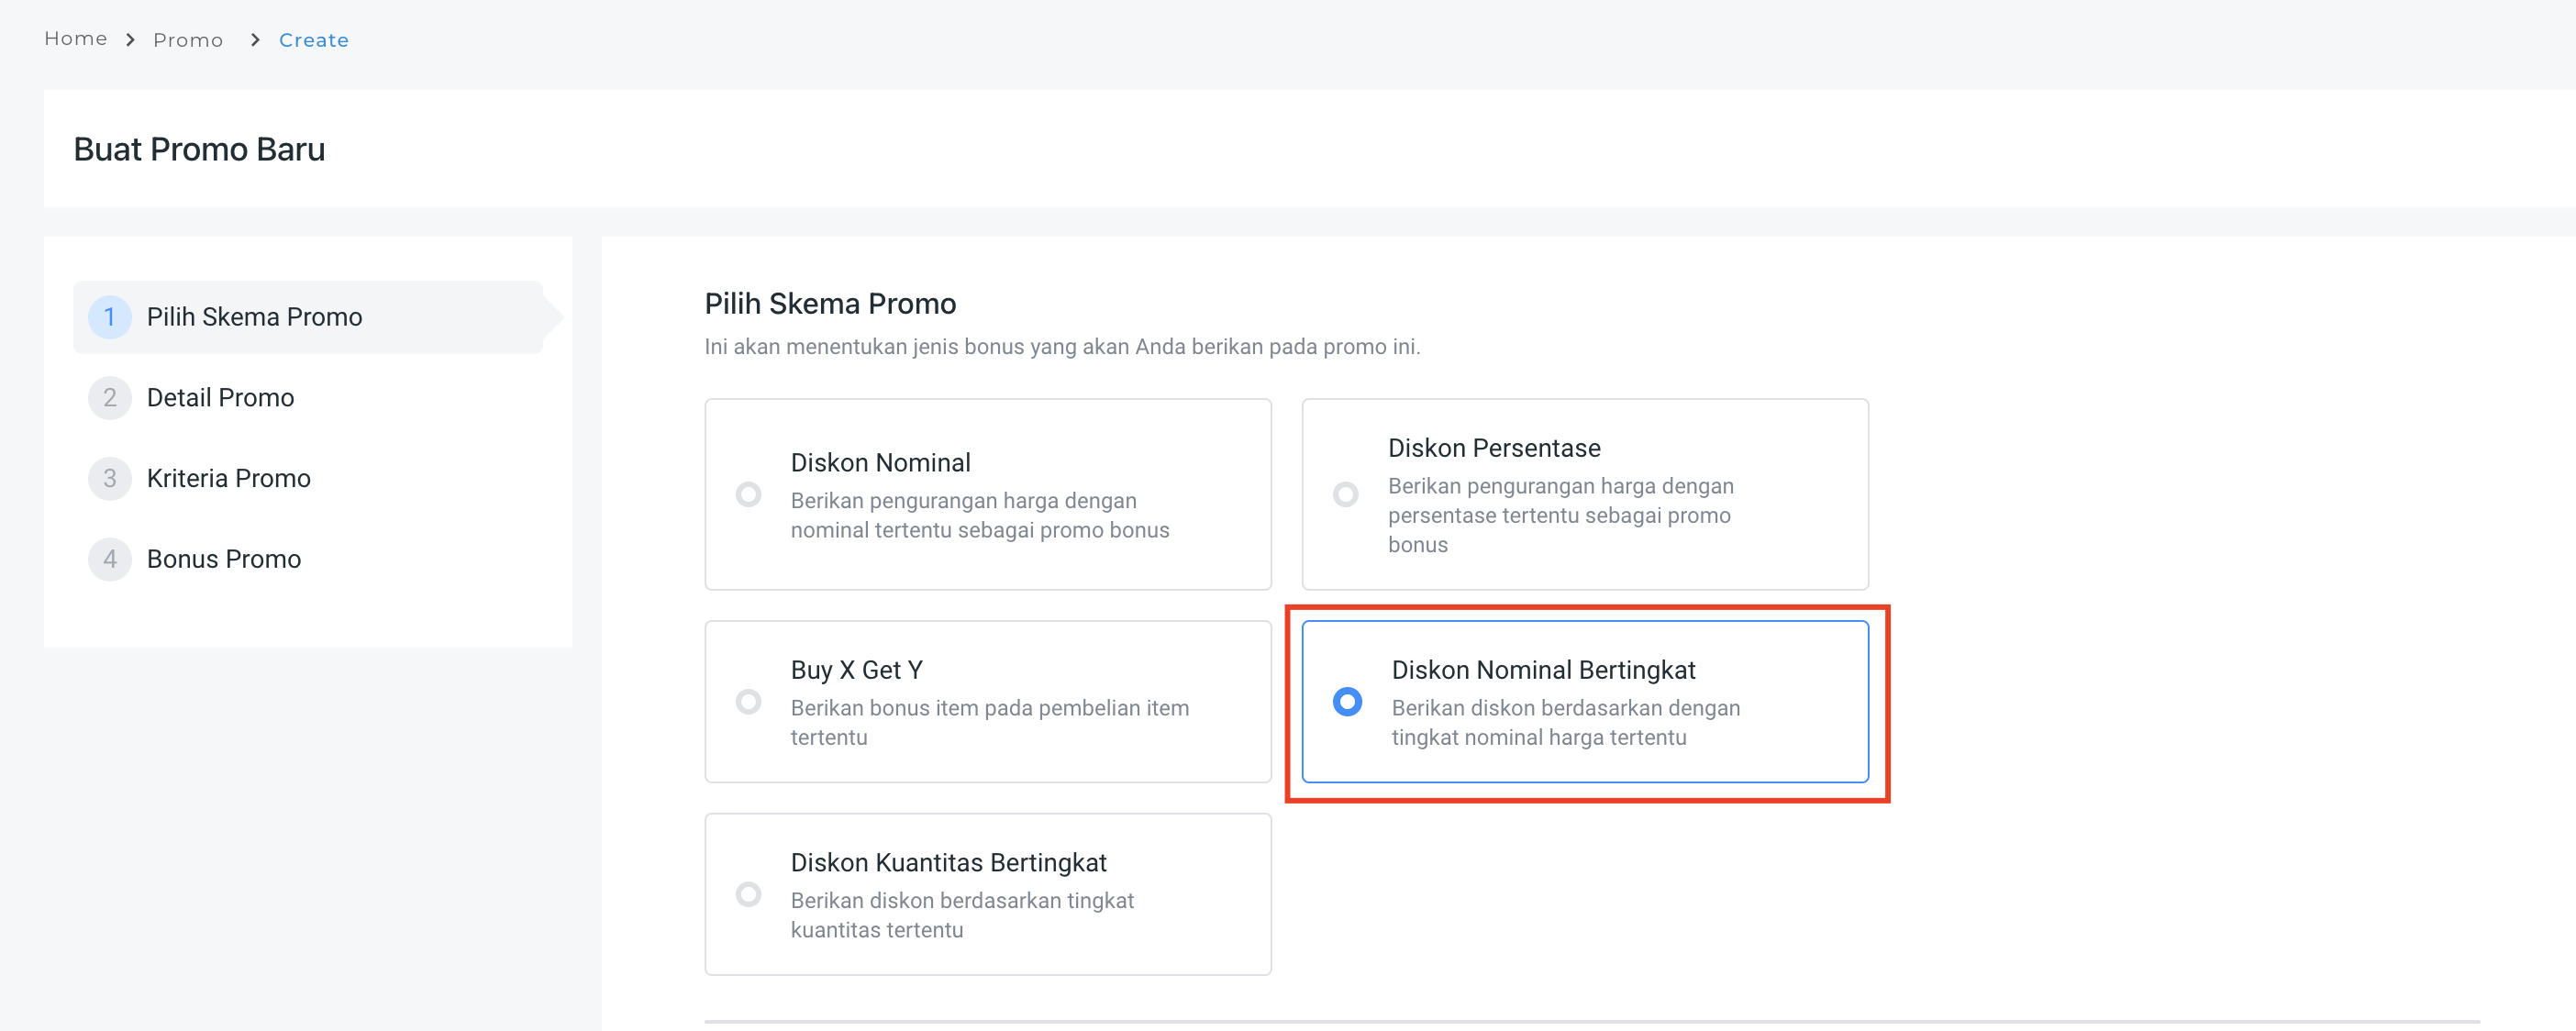Open Promo breadcrumb link
This screenshot has width=2576, height=1031.
click(188, 40)
